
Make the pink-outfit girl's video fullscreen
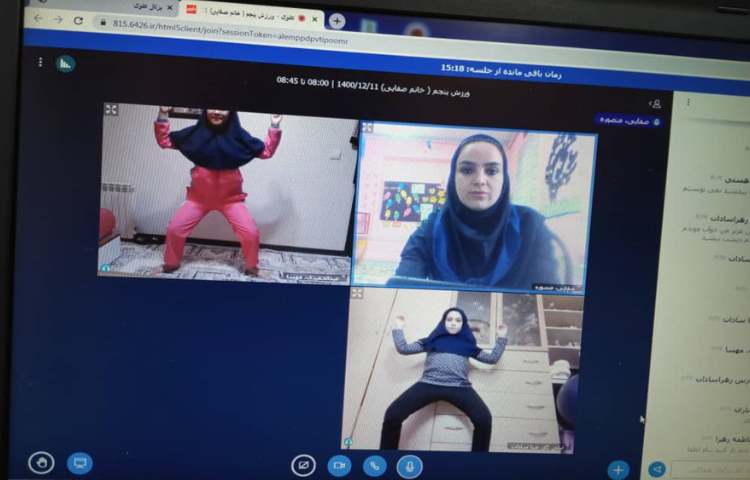pyautogui.click(x=111, y=110)
